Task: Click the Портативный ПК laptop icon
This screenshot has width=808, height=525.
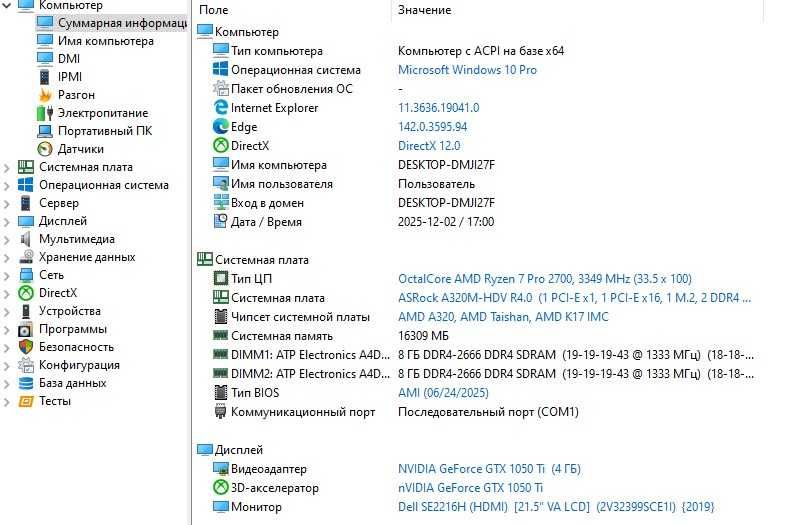Action: tap(45, 131)
